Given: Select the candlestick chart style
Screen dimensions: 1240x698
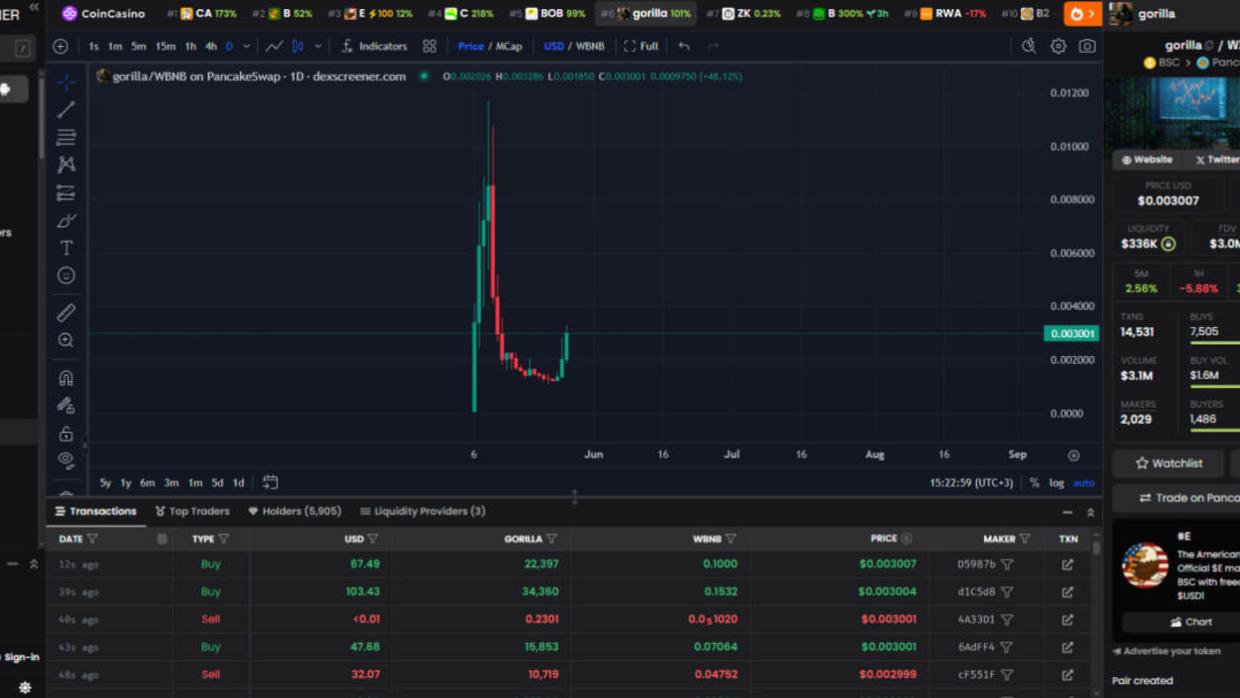Looking at the screenshot, I should [298, 46].
